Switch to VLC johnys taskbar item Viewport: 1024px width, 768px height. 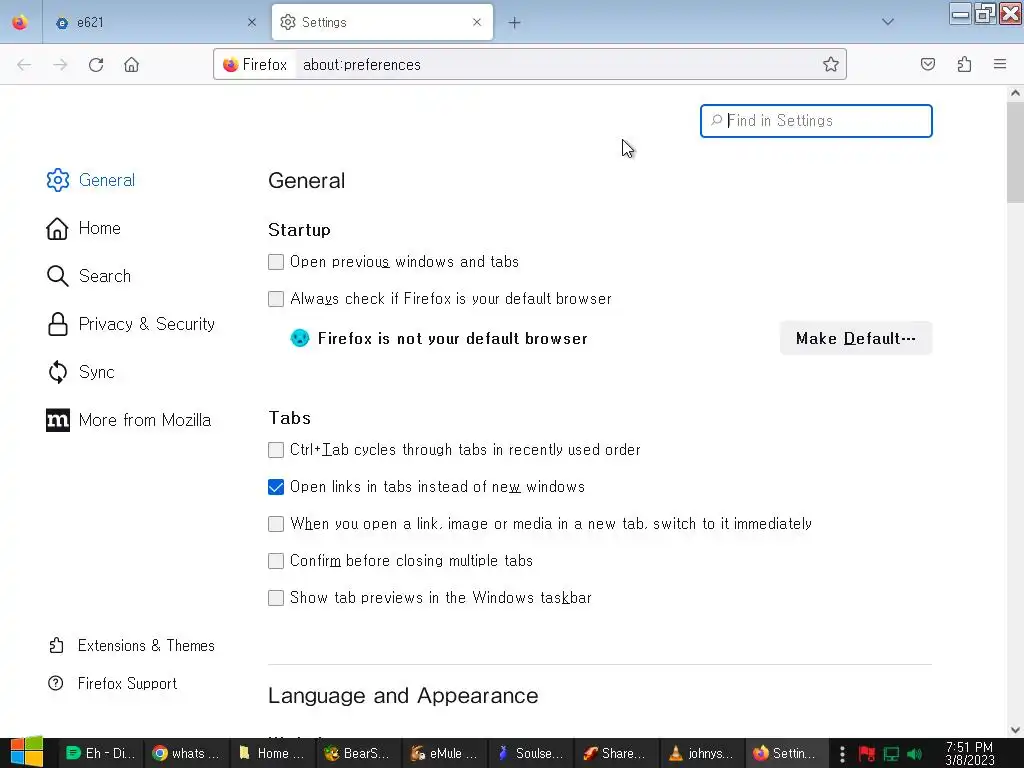(x=702, y=754)
